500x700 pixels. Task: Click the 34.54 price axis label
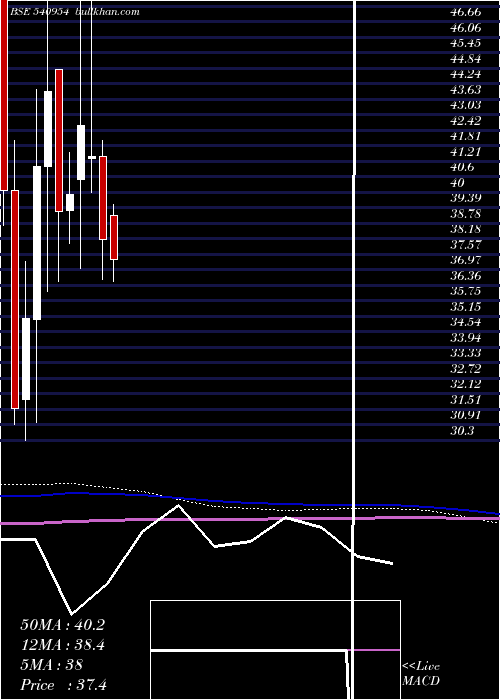(466, 322)
